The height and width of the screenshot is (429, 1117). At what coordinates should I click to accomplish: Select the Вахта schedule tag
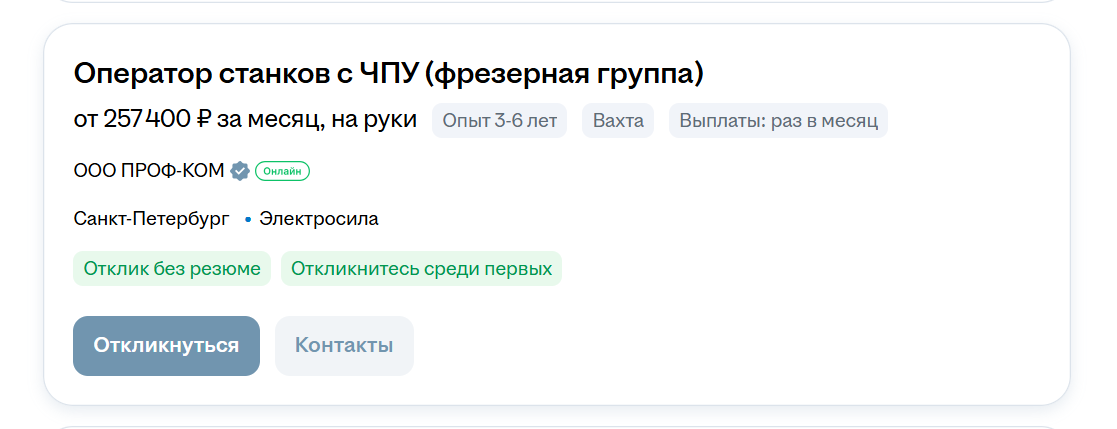point(618,120)
